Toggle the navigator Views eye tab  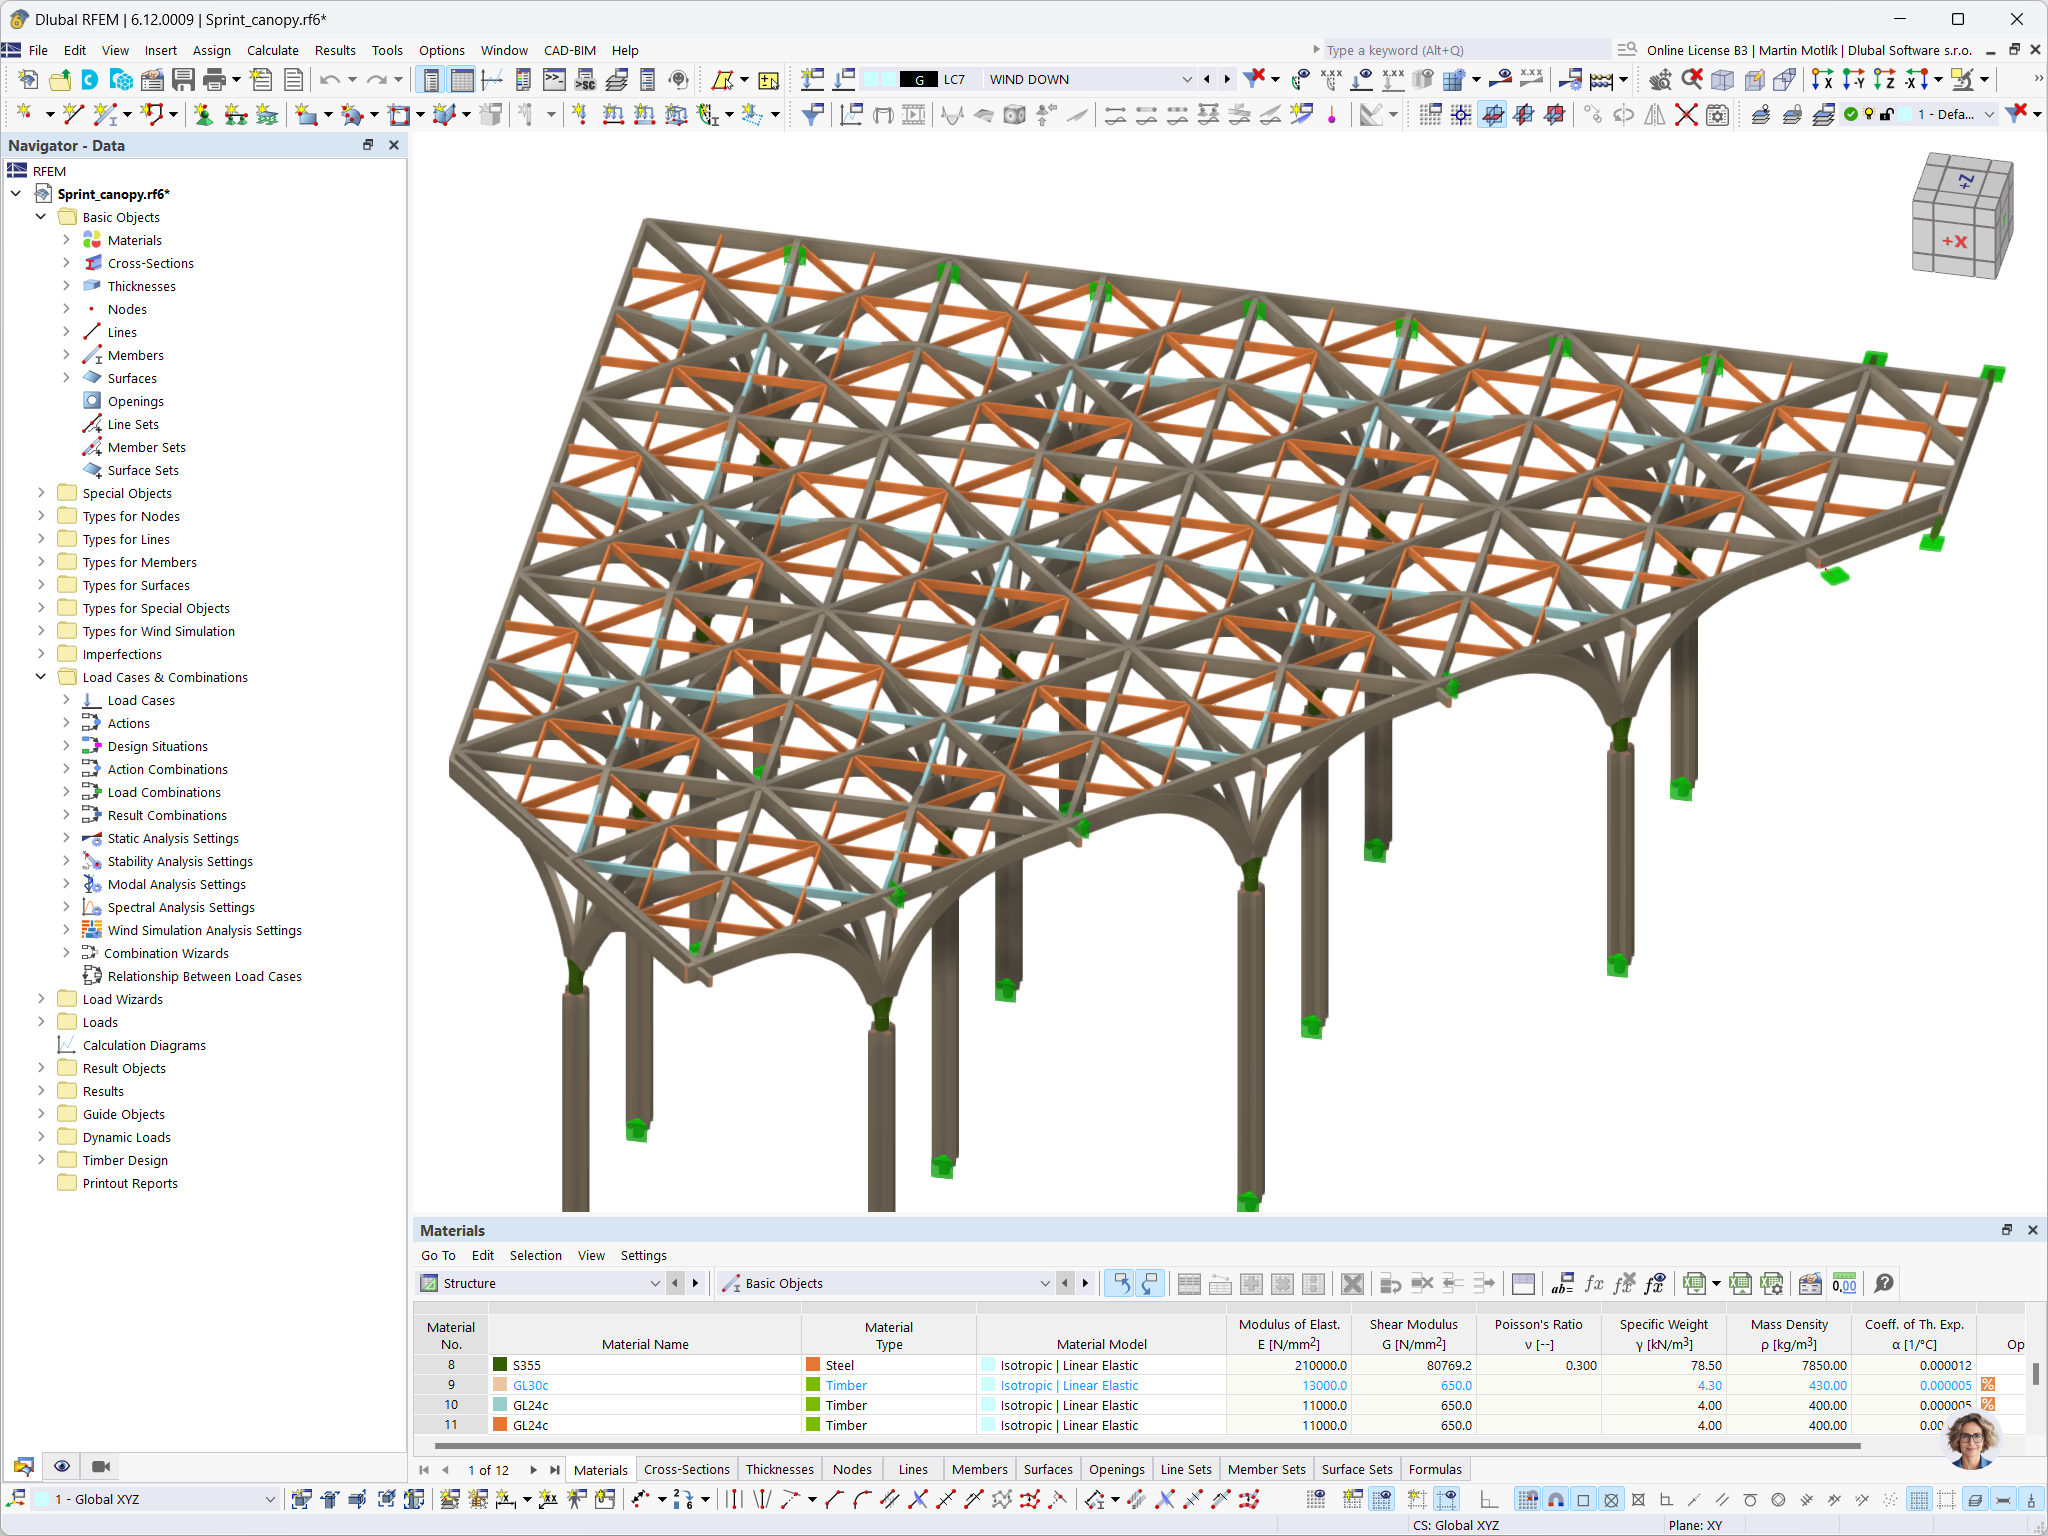click(x=62, y=1466)
